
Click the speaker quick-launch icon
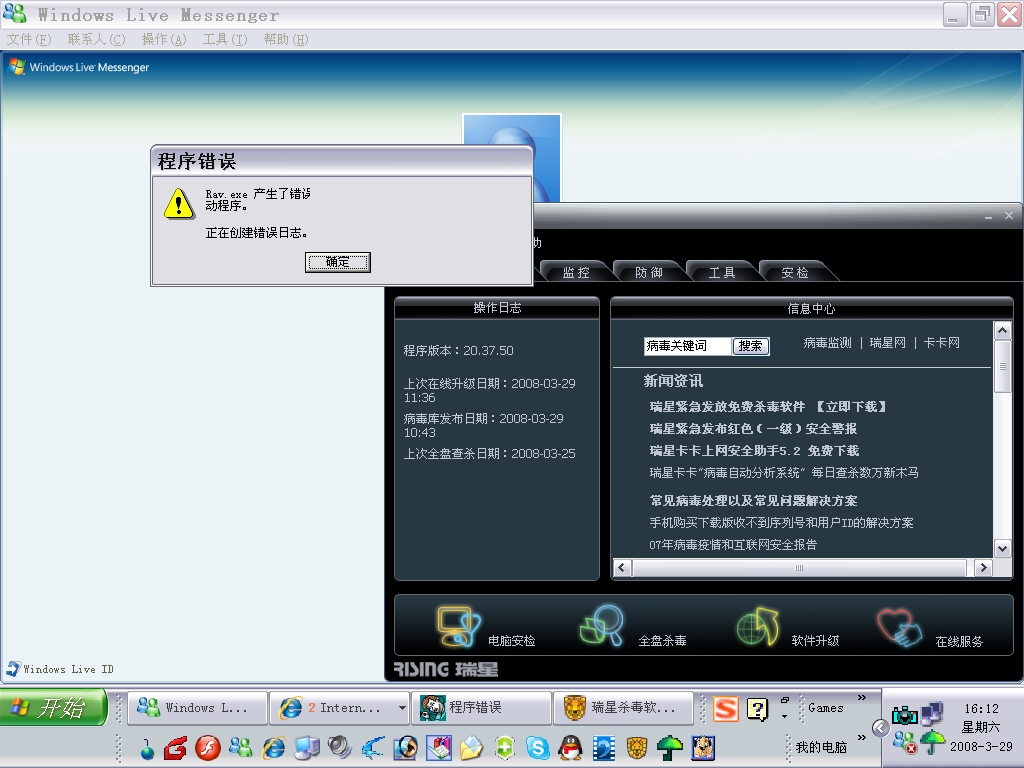tap(339, 747)
